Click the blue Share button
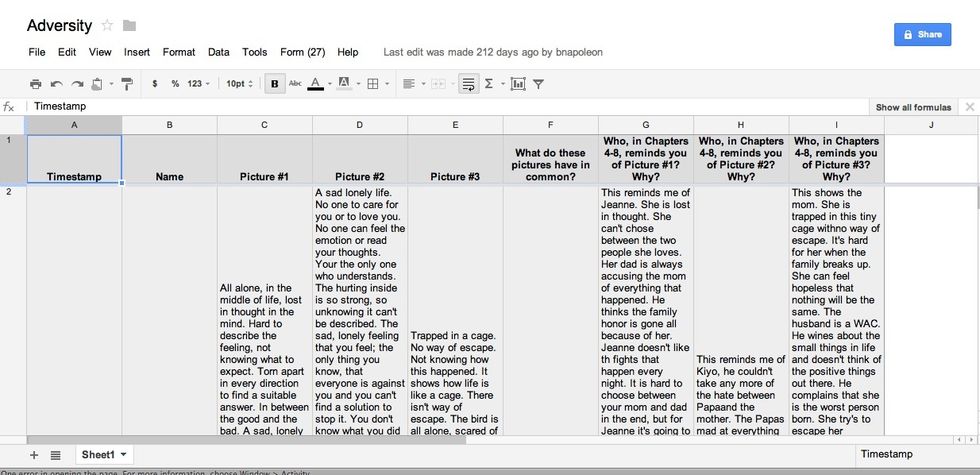The height and width of the screenshot is (475, 980). point(922,34)
